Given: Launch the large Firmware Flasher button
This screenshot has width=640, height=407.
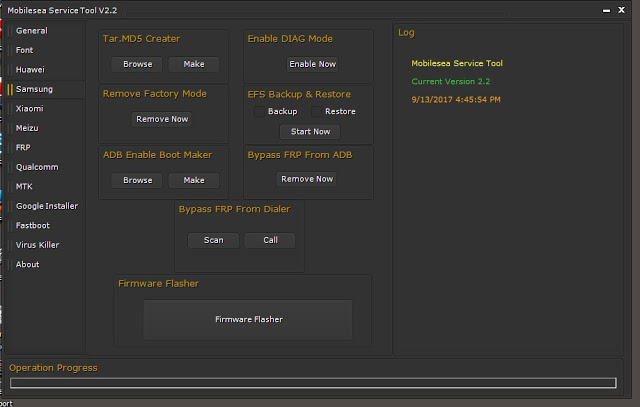Looking at the screenshot, I should click(x=248, y=319).
